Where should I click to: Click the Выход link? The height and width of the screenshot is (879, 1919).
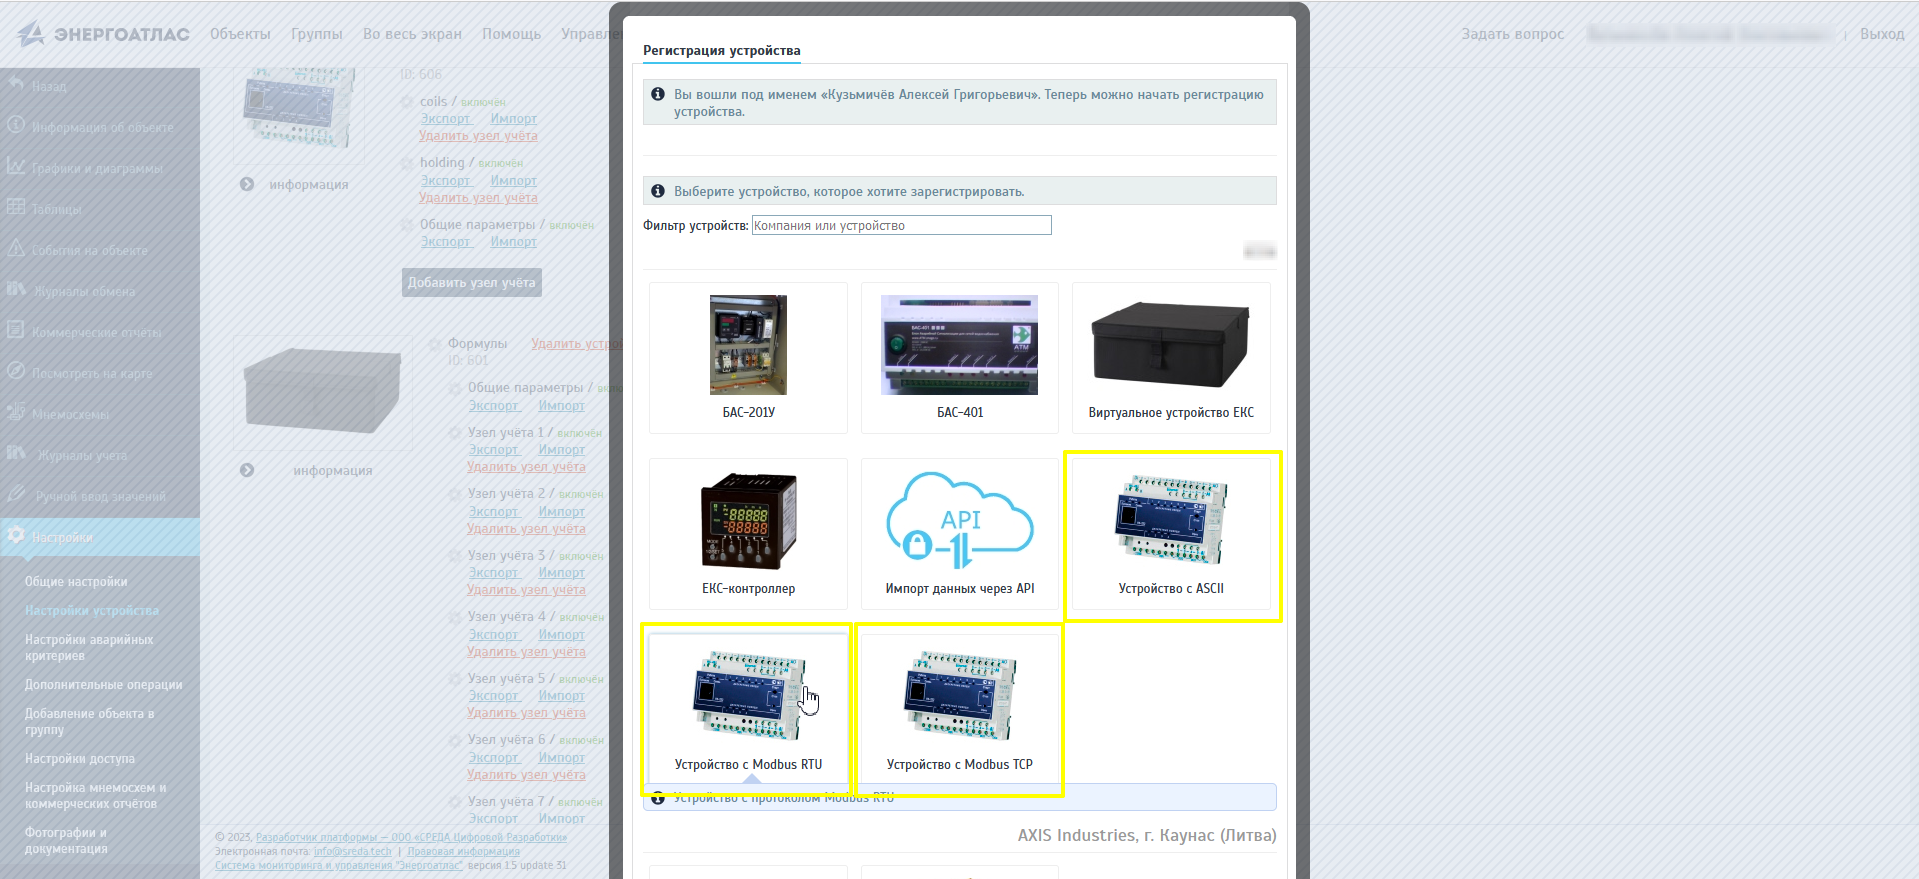(x=1881, y=34)
